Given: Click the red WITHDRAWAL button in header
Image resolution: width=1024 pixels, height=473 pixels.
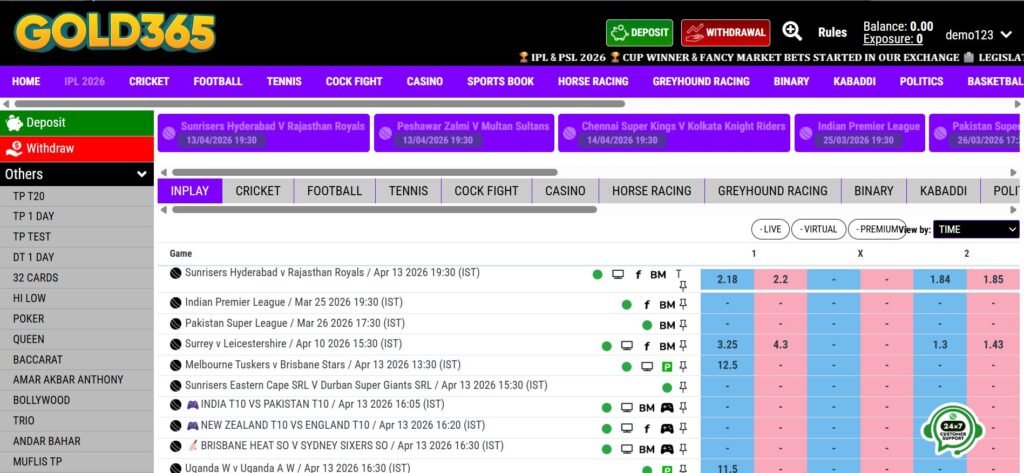Looking at the screenshot, I should point(726,33).
